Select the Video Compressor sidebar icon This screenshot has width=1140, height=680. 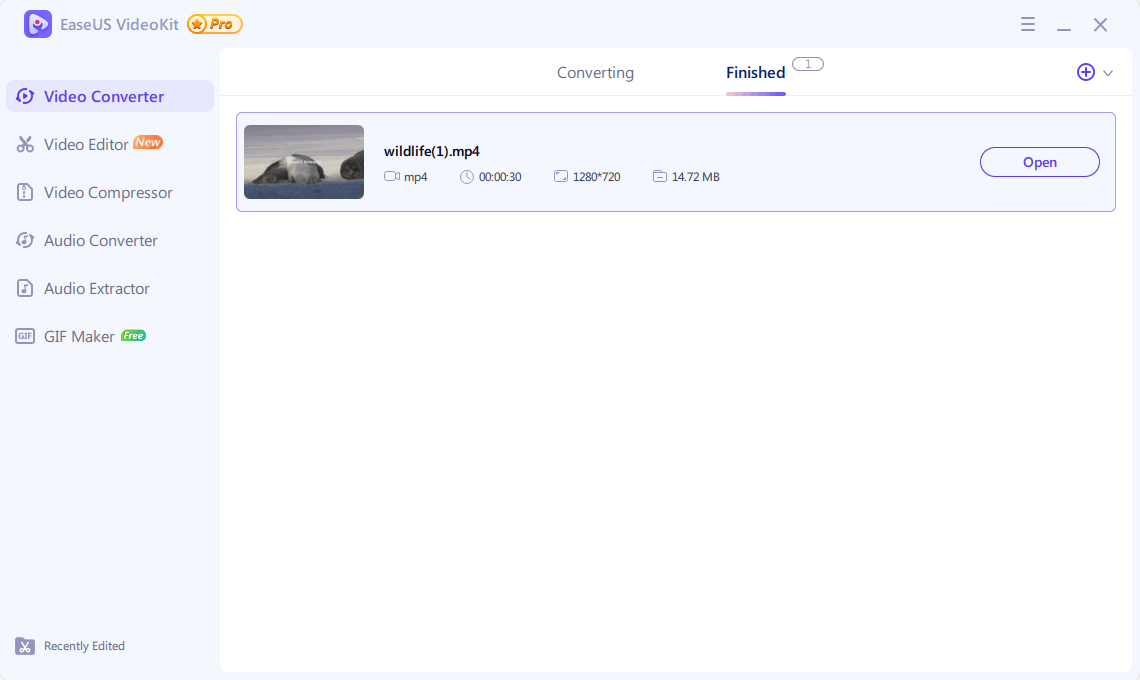coord(25,193)
